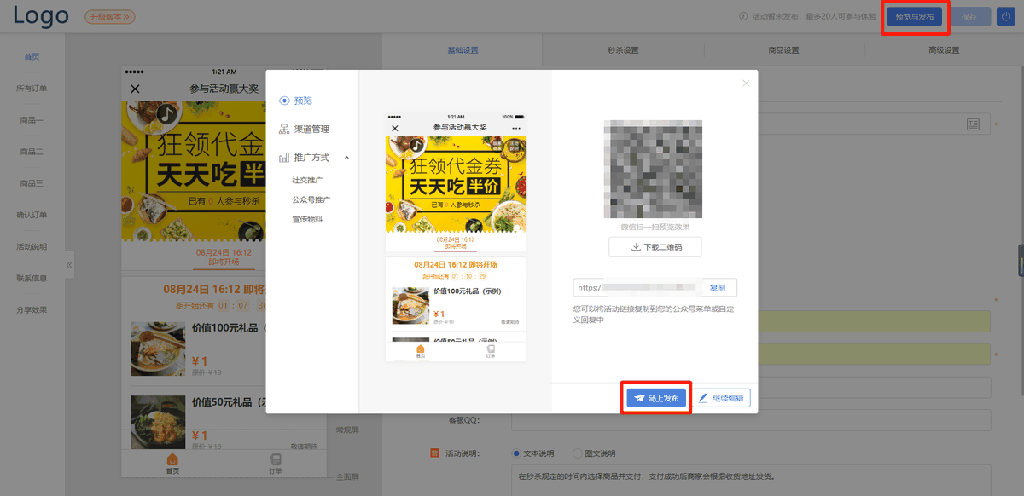The height and width of the screenshot is (496, 1024).
Task: Open 渠道管理 in the dialog sidebar
Action: tap(312, 129)
